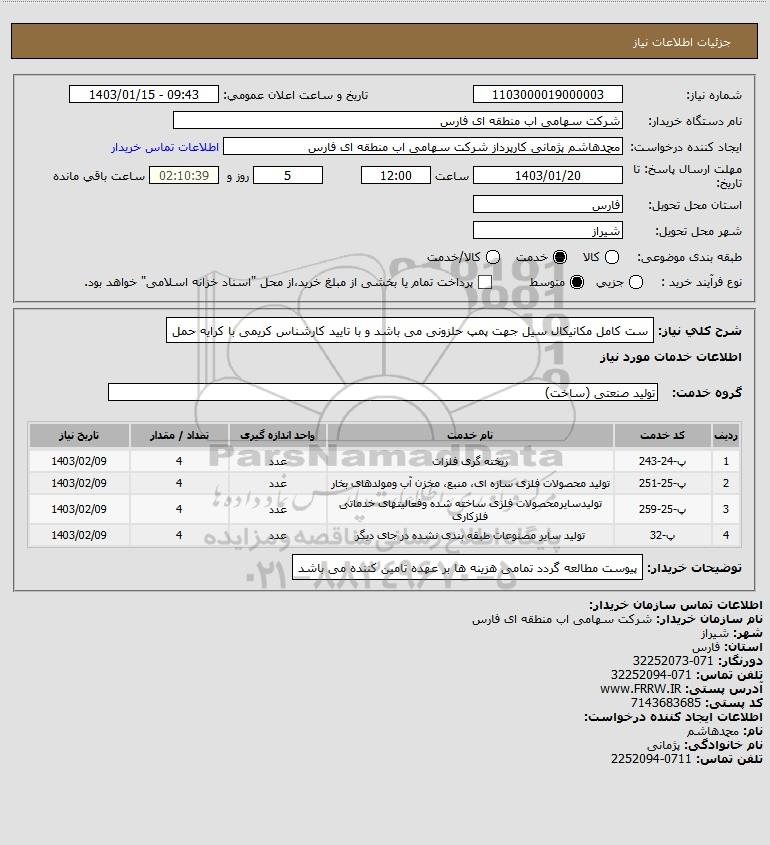Select the کالا/خدمت radio button
The height and width of the screenshot is (845, 770).
click(x=492, y=258)
